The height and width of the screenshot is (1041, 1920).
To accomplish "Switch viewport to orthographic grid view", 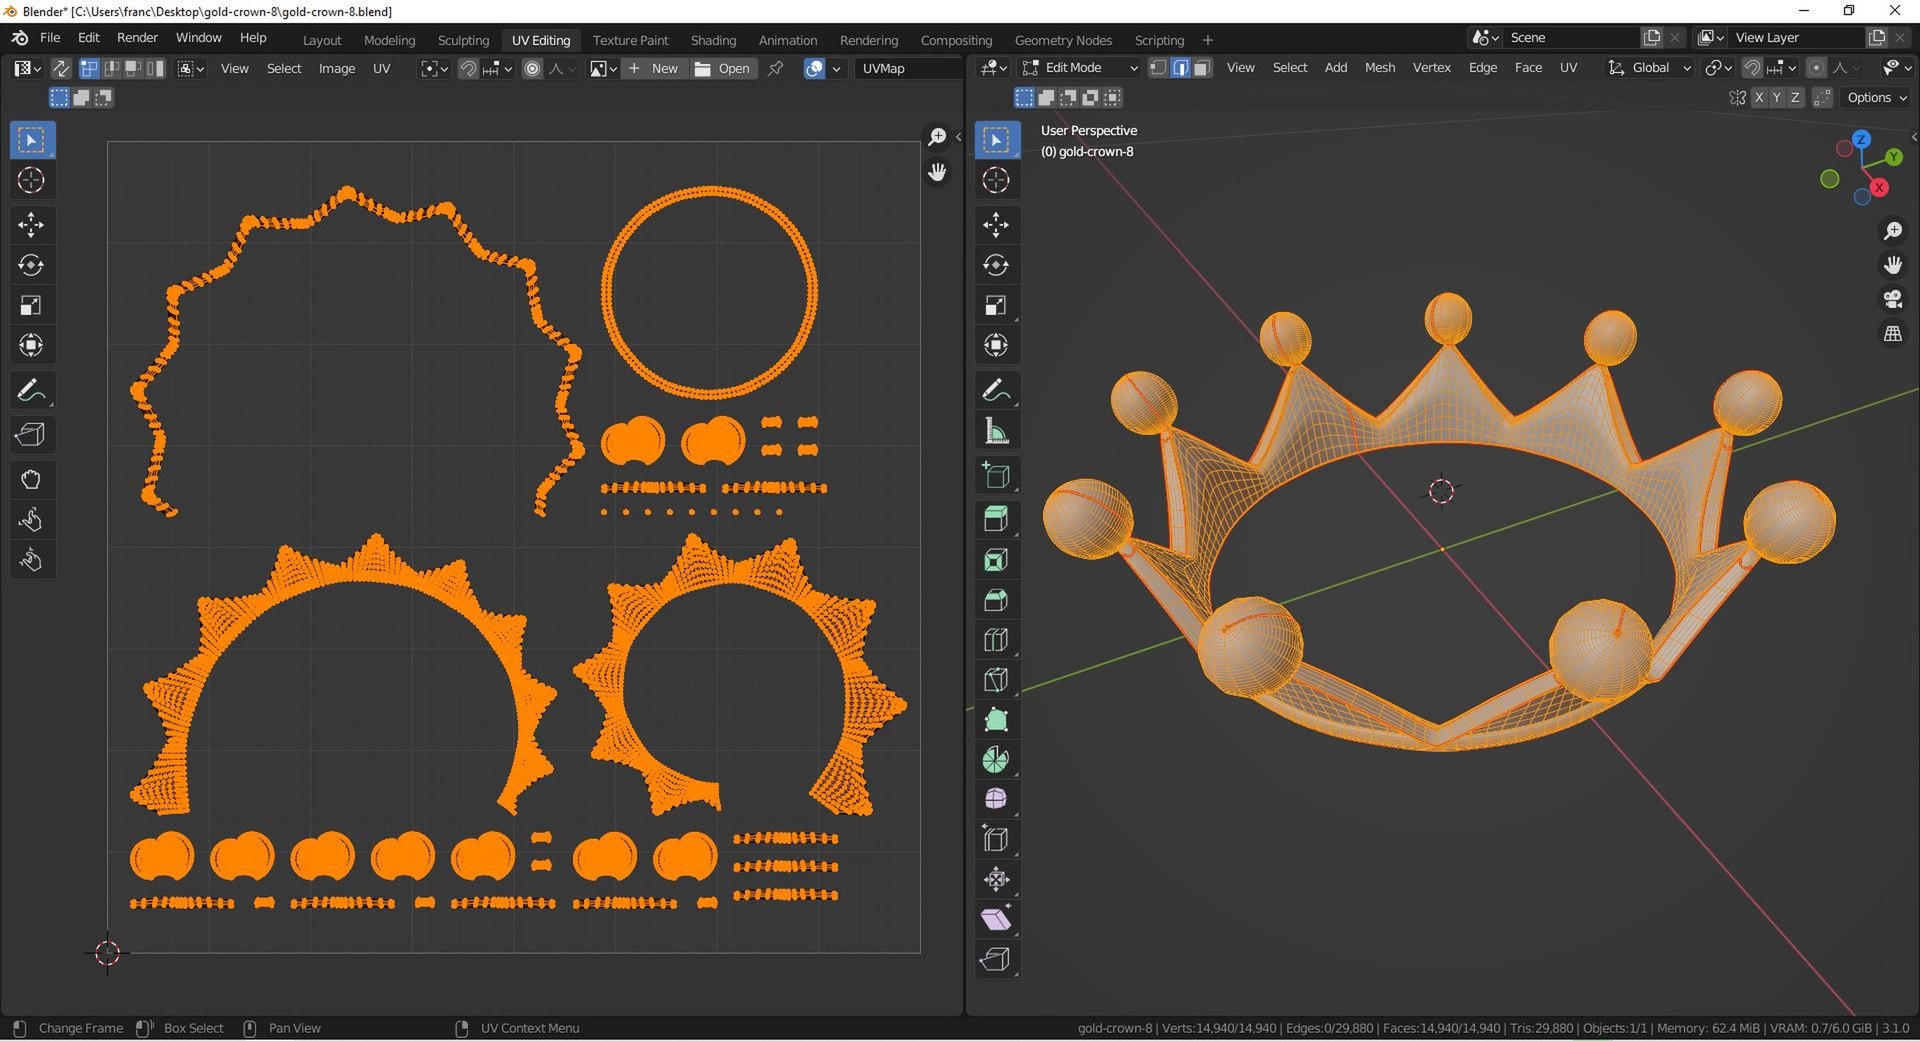I will (x=1893, y=334).
